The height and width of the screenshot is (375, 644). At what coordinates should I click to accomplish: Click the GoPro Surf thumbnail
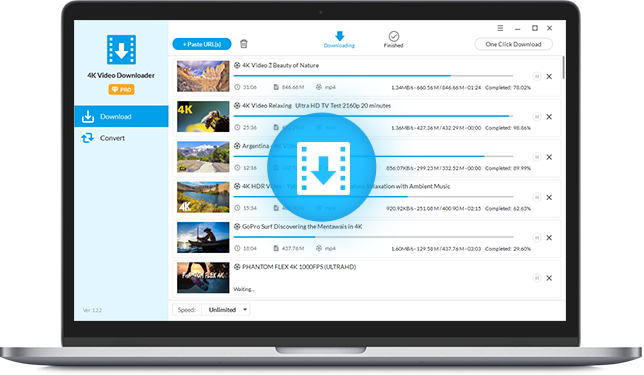(203, 237)
